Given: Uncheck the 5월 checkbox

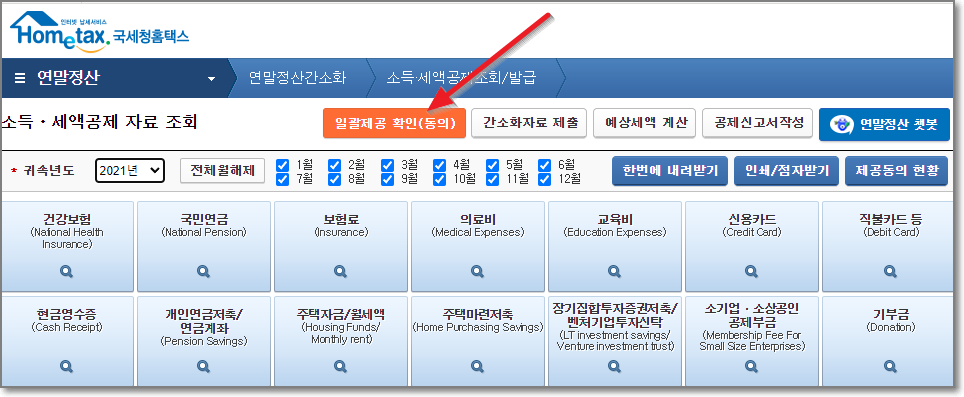Looking at the screenshot, I should pos(492,165).
